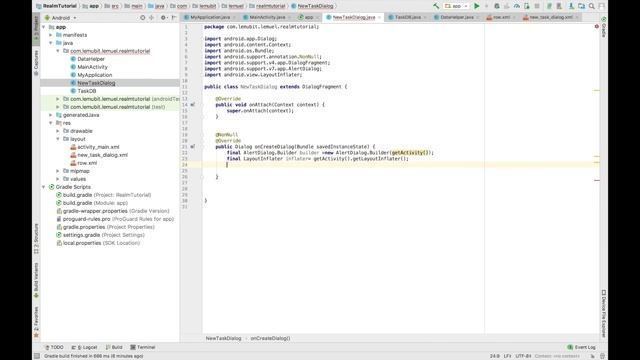Open the Gradle side tool window

coord(604,27)
